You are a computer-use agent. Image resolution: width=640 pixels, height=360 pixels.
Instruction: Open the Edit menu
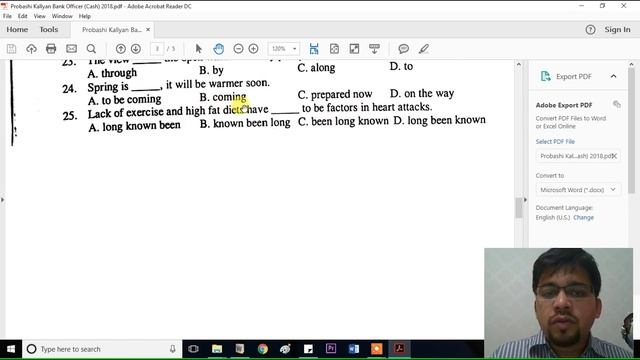22,16
